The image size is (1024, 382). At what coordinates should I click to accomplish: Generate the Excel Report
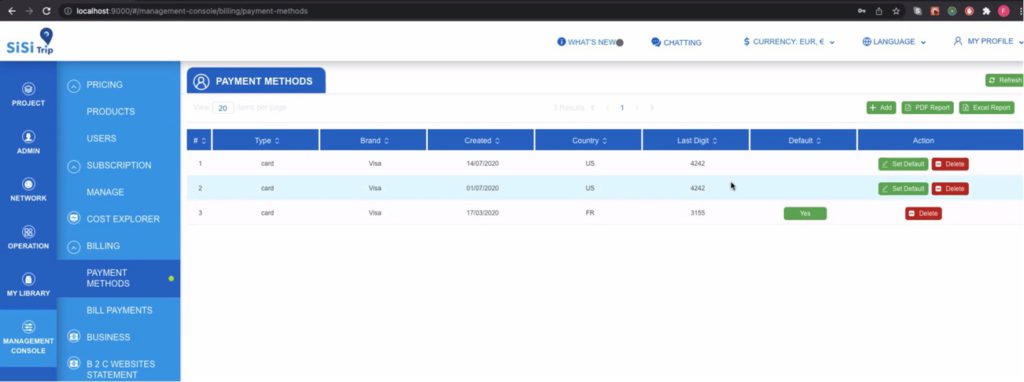986,108
